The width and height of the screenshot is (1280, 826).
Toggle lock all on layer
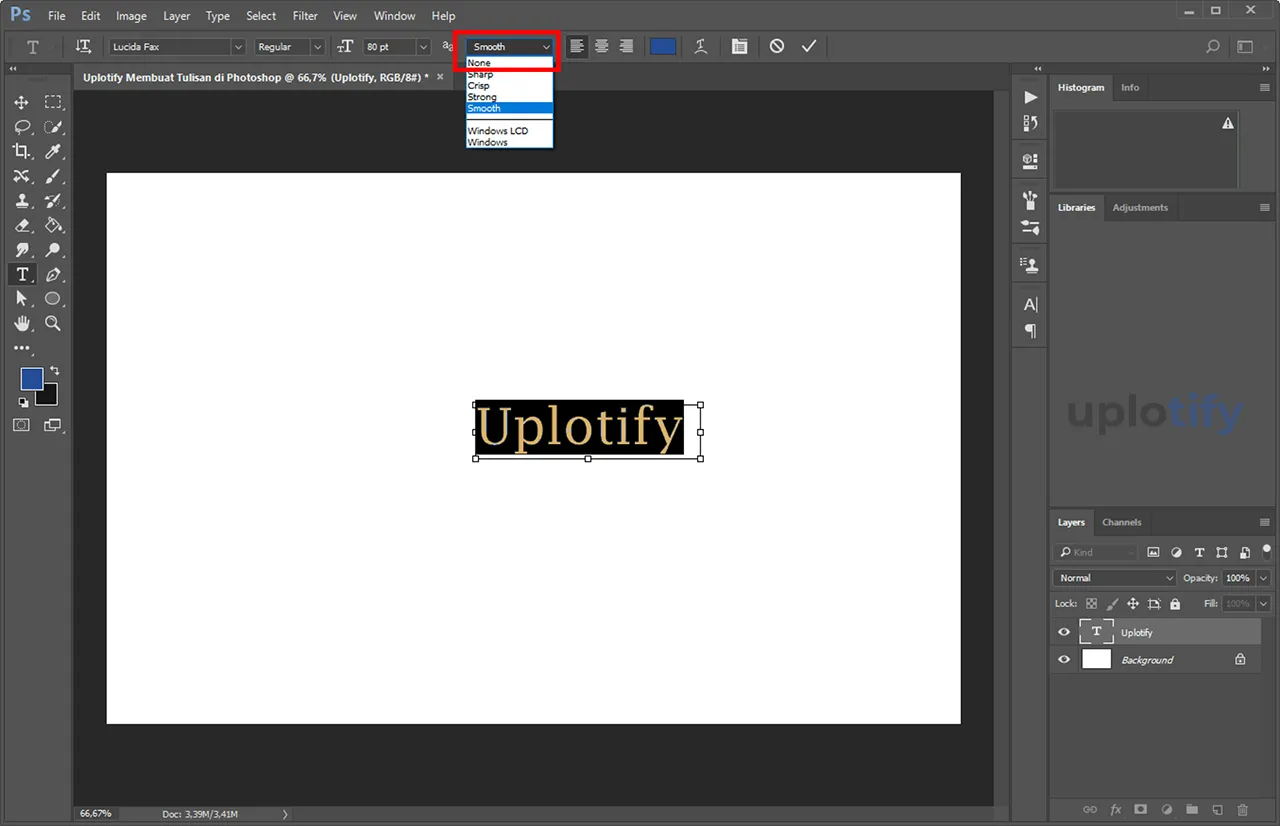coord(1175,604)
